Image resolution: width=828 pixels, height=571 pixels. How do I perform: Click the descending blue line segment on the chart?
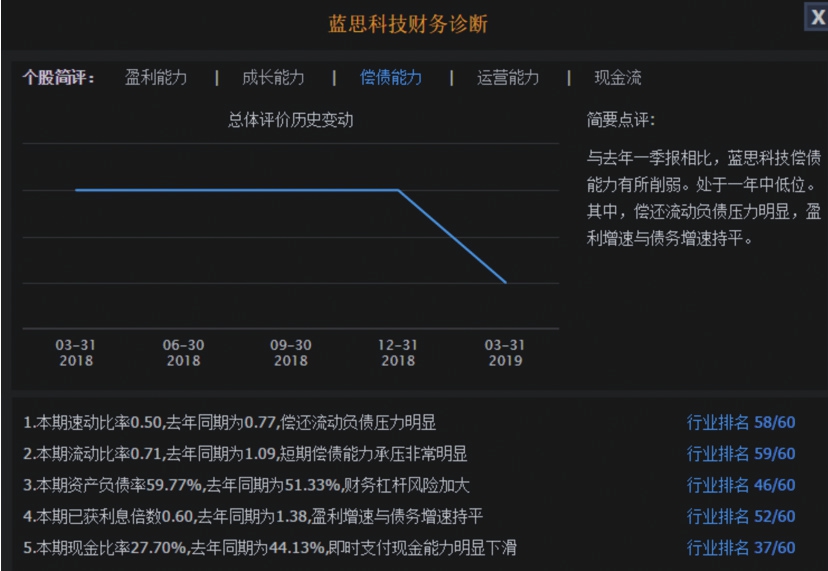point(452,236)
